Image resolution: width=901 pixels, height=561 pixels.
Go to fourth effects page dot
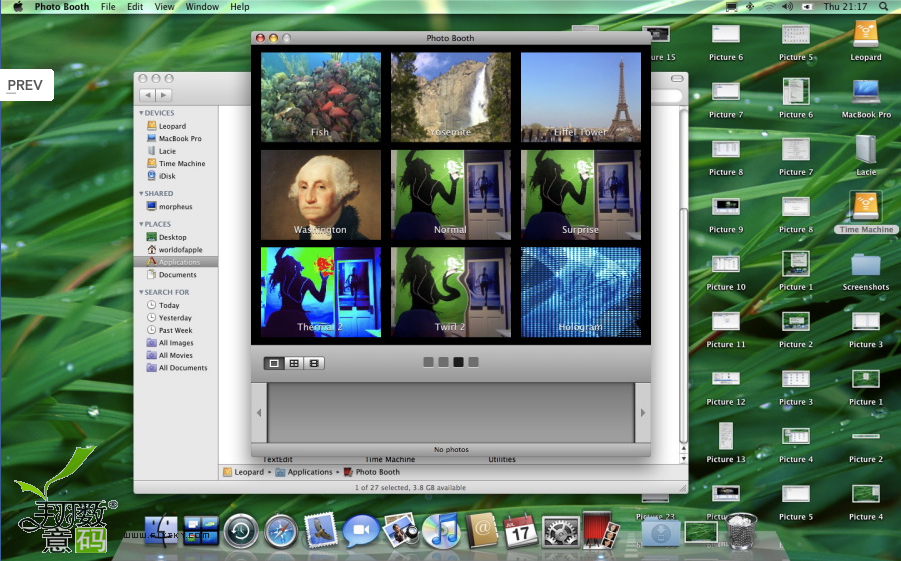(x=473, y=362)
